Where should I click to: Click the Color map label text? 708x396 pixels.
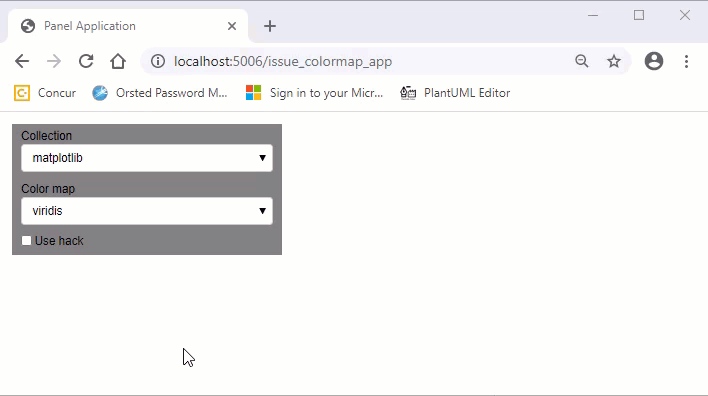click(48, 189)
